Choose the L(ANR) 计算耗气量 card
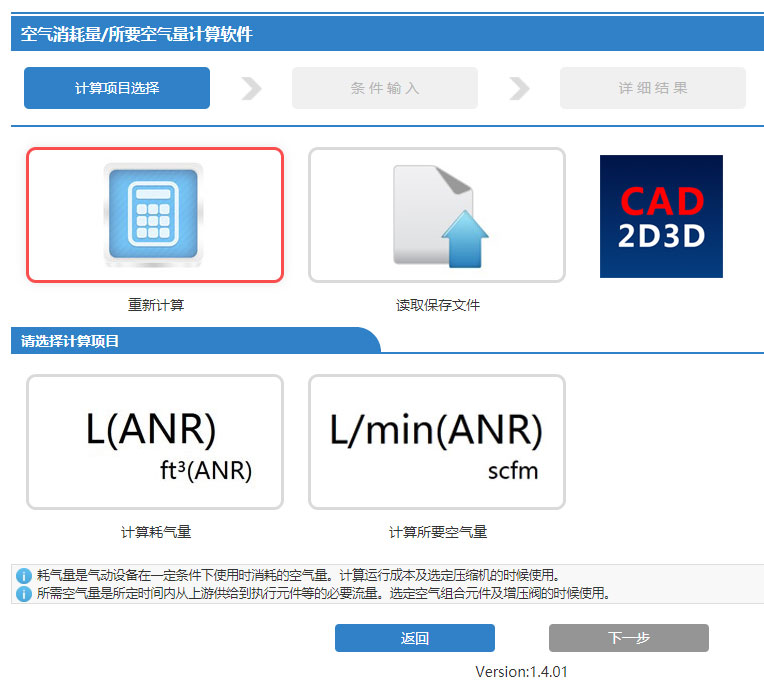This screenshot has height=682, width=764. pos(155,442)
